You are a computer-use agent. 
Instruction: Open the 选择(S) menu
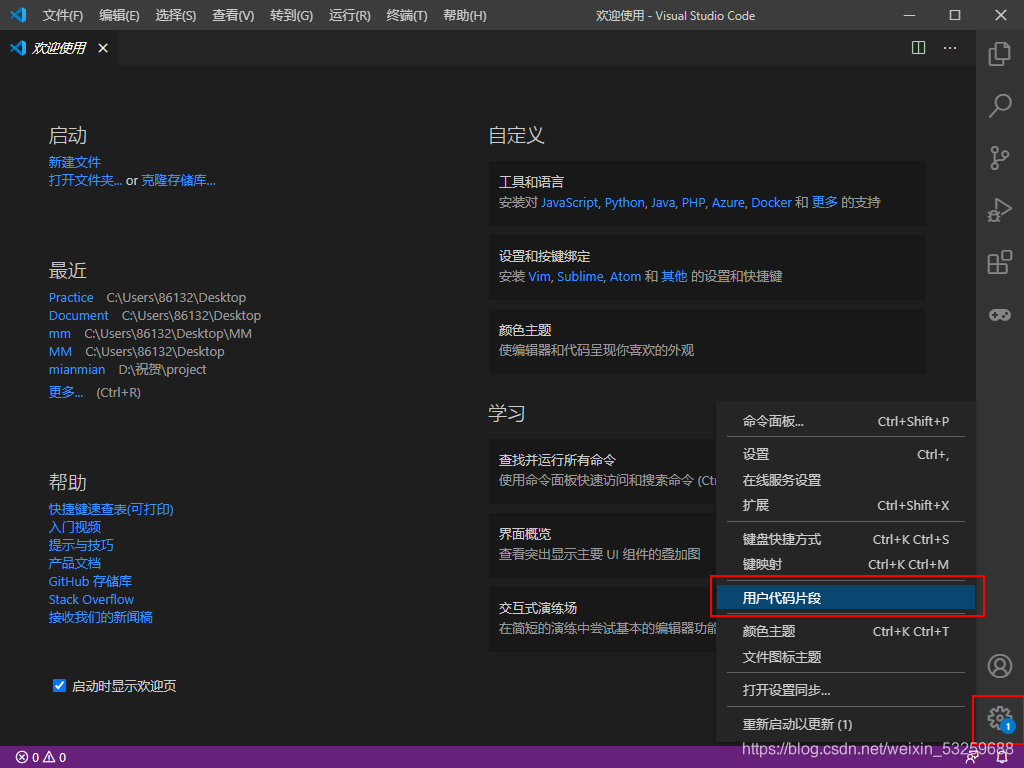(176, 15)
